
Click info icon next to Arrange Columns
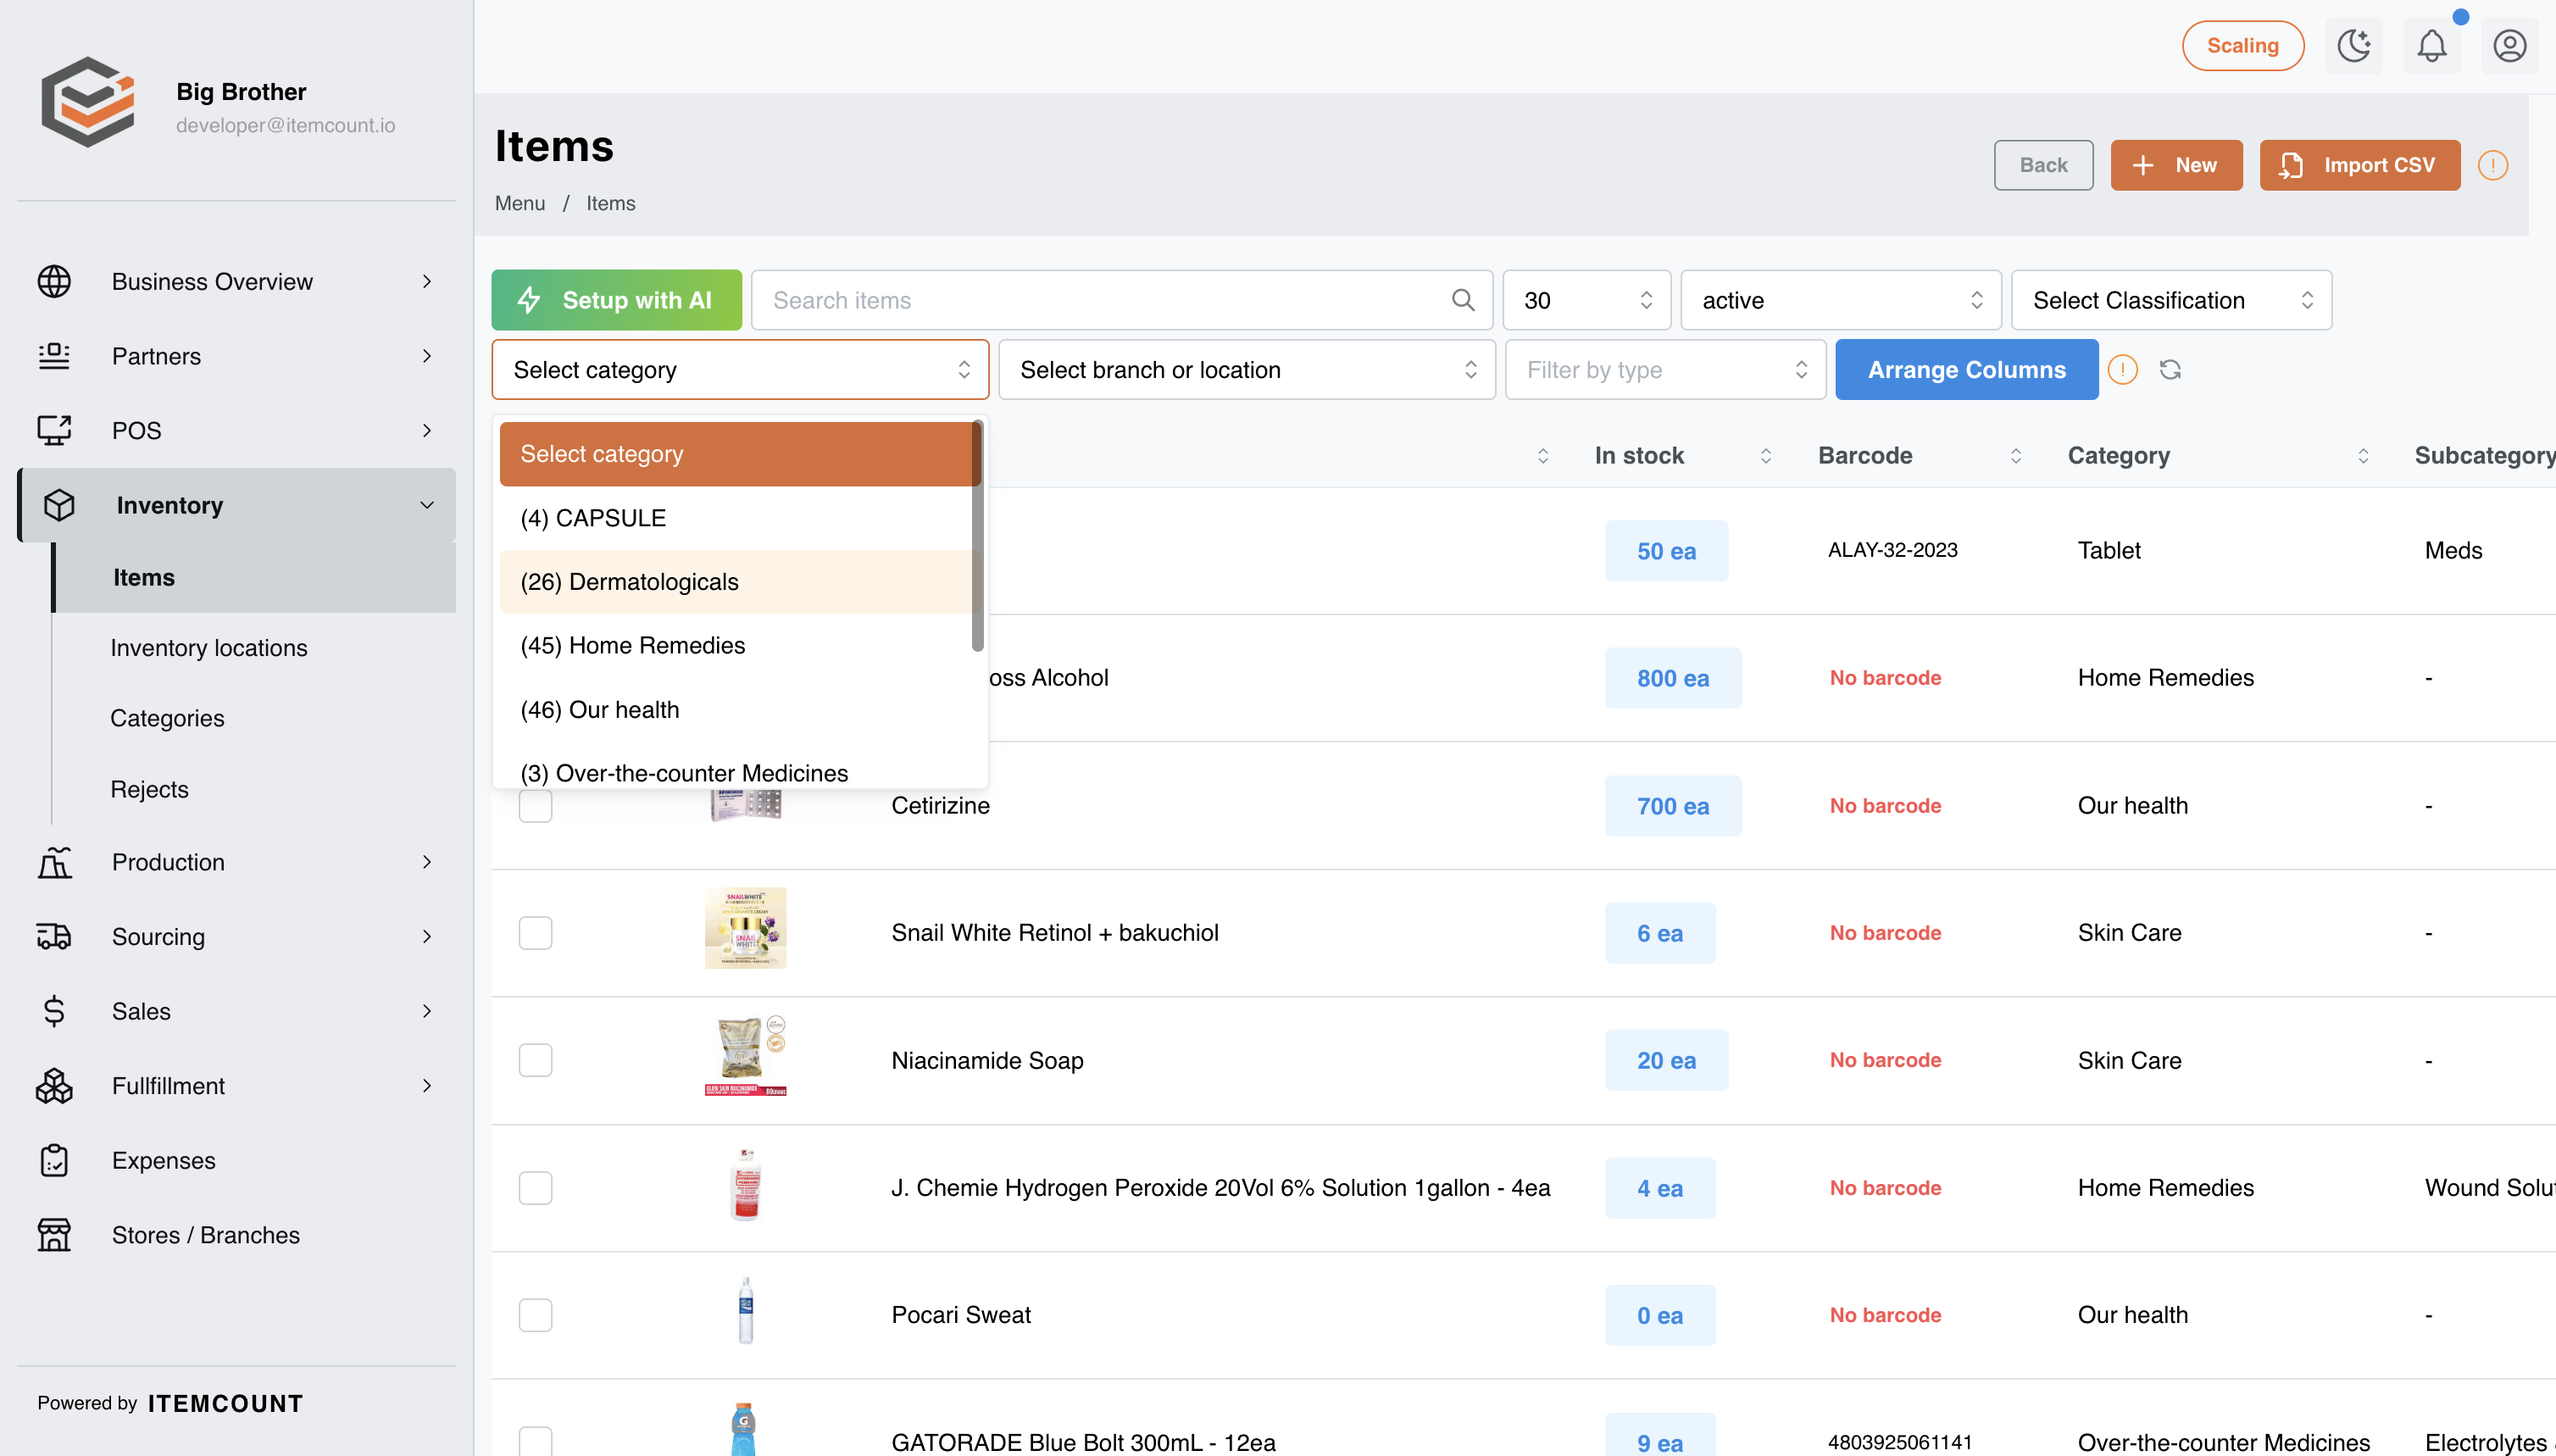pos(2122,370)
